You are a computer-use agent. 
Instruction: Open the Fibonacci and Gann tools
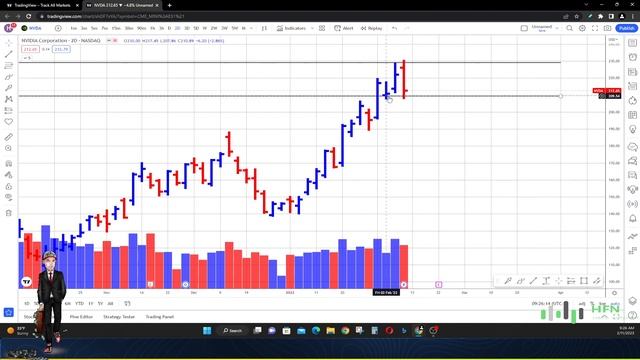9,65
